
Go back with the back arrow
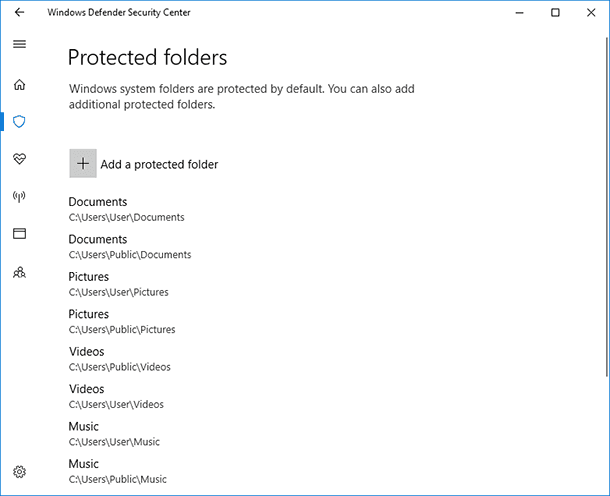19,12
